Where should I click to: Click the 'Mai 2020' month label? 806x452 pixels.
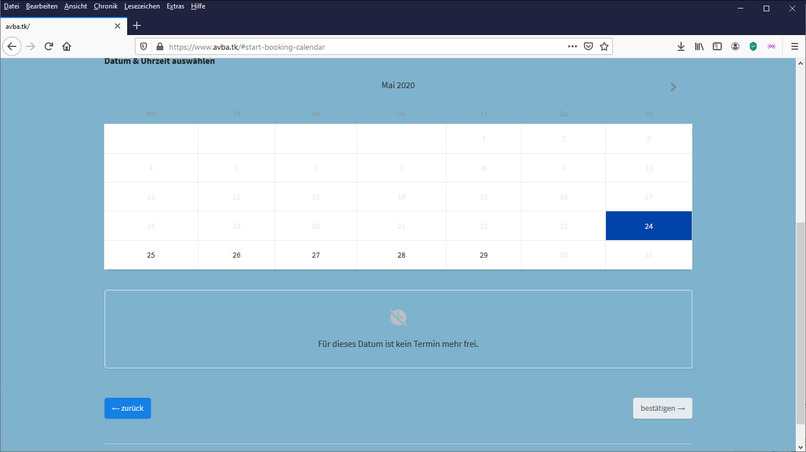pyautogui.click(x=398, y=85)
